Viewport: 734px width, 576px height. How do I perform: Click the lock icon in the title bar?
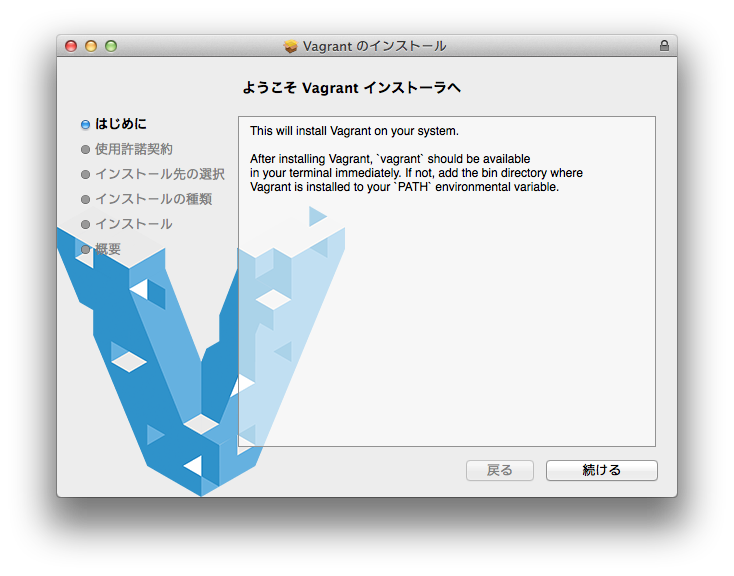point(664,46)
